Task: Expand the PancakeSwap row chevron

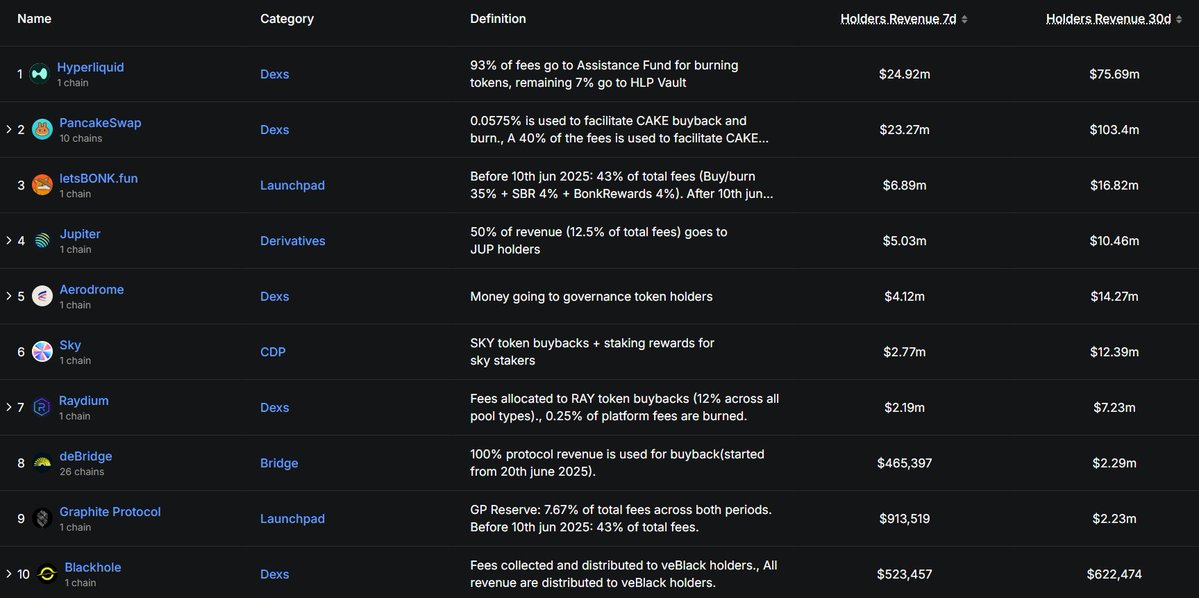Action: [8, 129]
